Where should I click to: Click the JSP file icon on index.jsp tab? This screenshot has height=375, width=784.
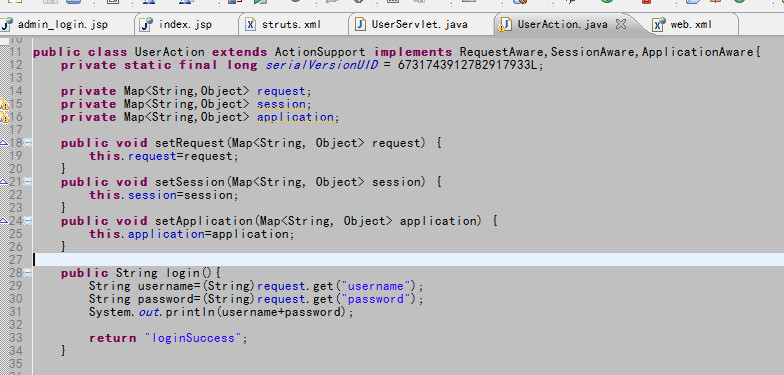pyautogui.click(x=146, y=24)
